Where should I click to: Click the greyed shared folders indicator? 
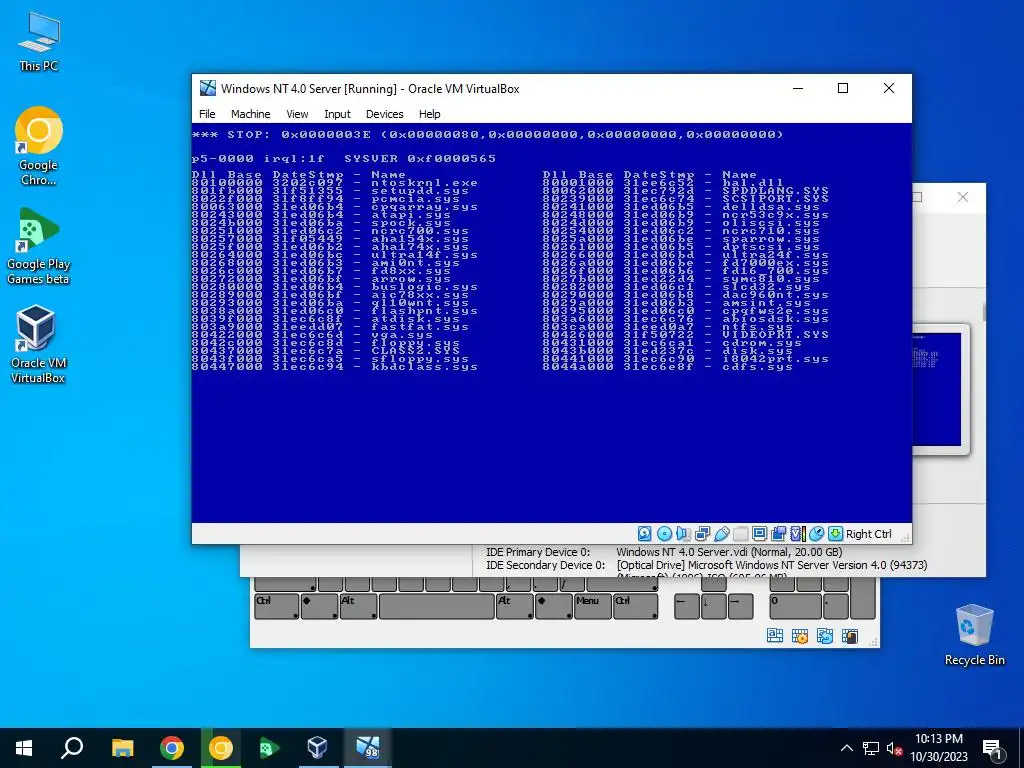click(740, 534)
